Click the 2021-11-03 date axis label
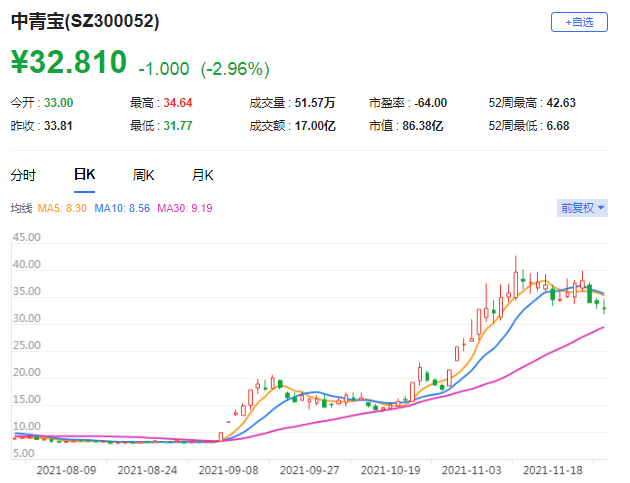Viewport: 630px width, 483px height. pyautogui.click(x=472, y=470)
